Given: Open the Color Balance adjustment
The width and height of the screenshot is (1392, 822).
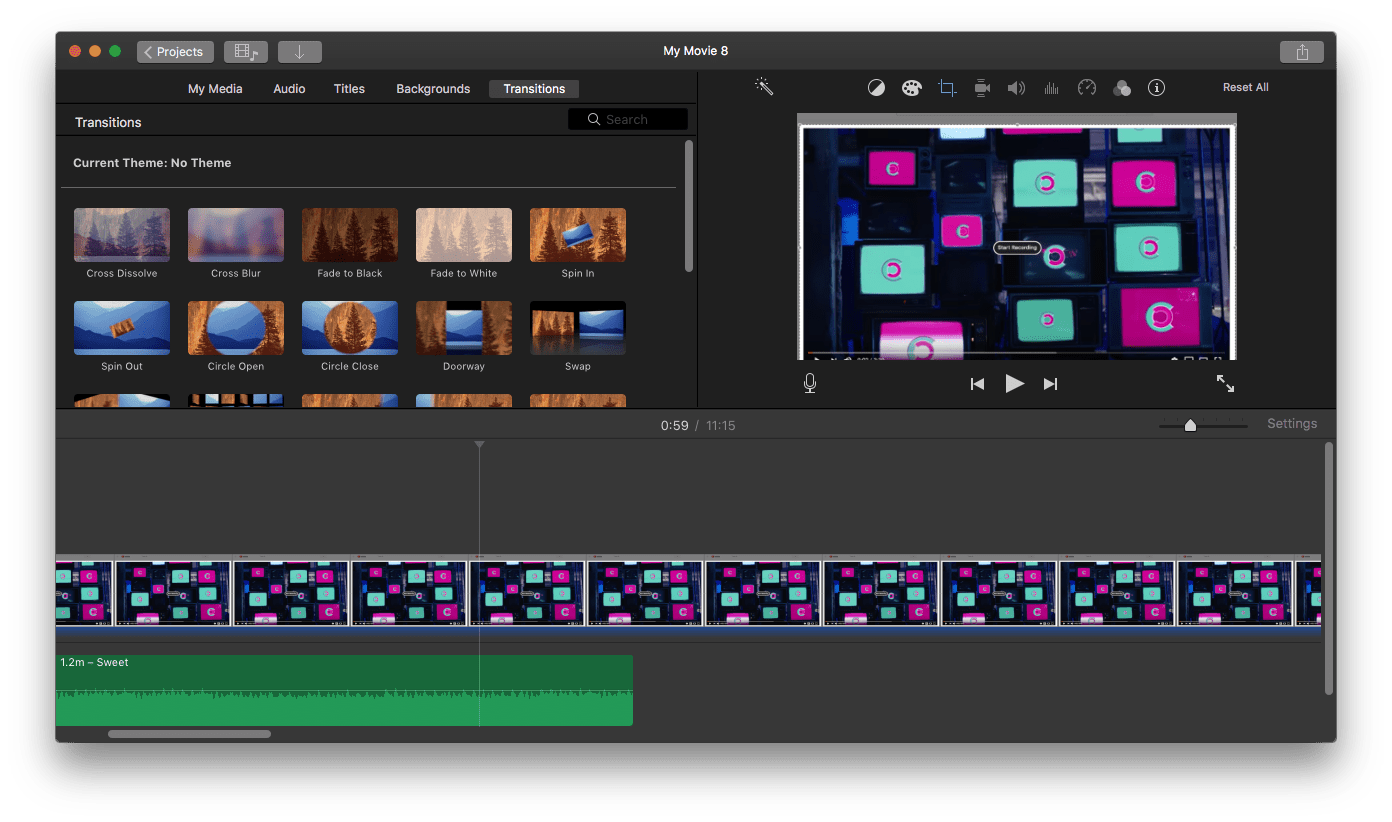Looking at the screenshot, I should (x=876, y=87).
